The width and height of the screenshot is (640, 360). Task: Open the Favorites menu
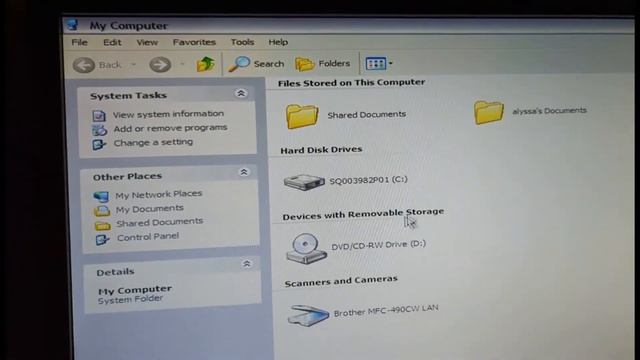194,42
